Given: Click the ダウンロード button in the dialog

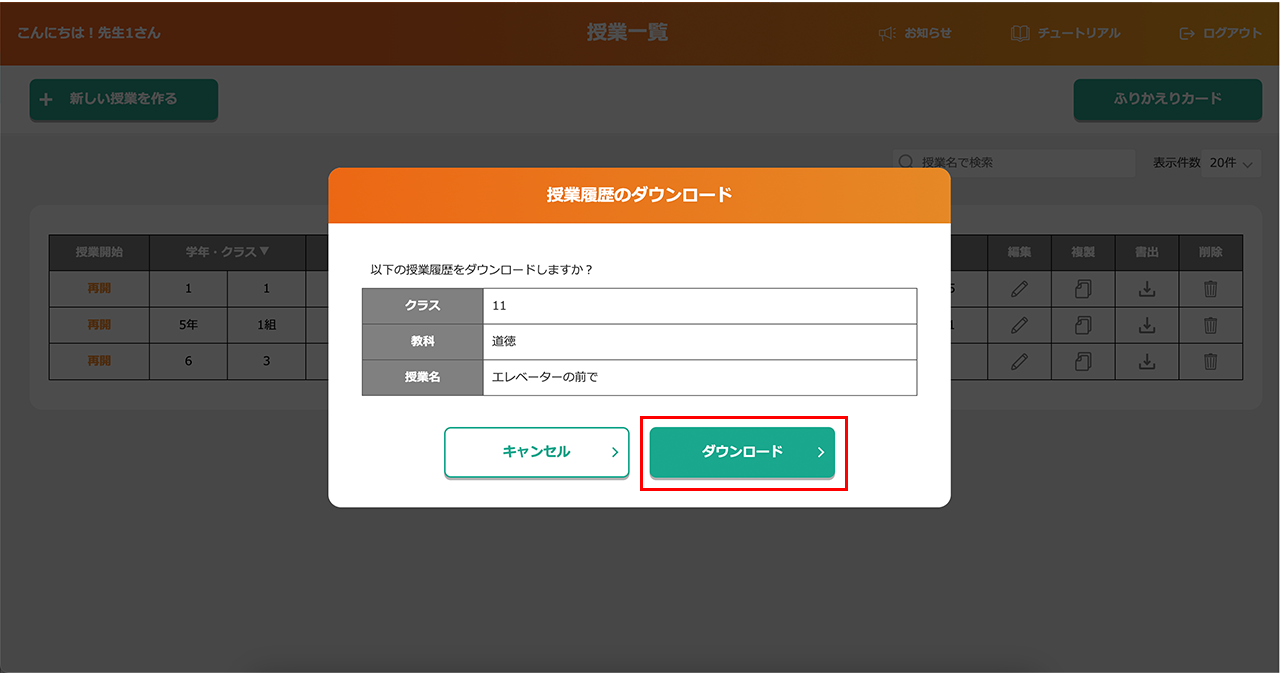Looking at the screenshot, I should [742, 452].
